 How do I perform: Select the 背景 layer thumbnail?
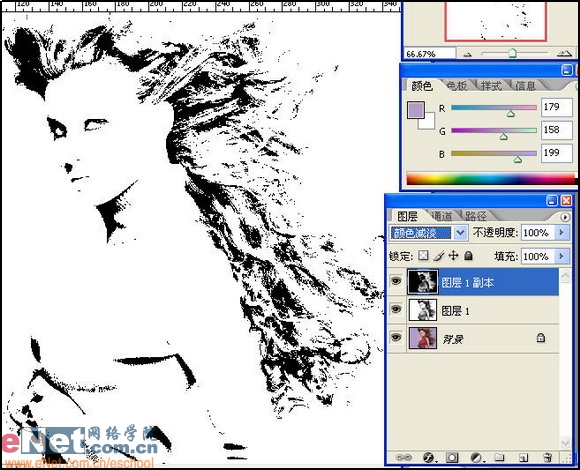pos(422,338)
